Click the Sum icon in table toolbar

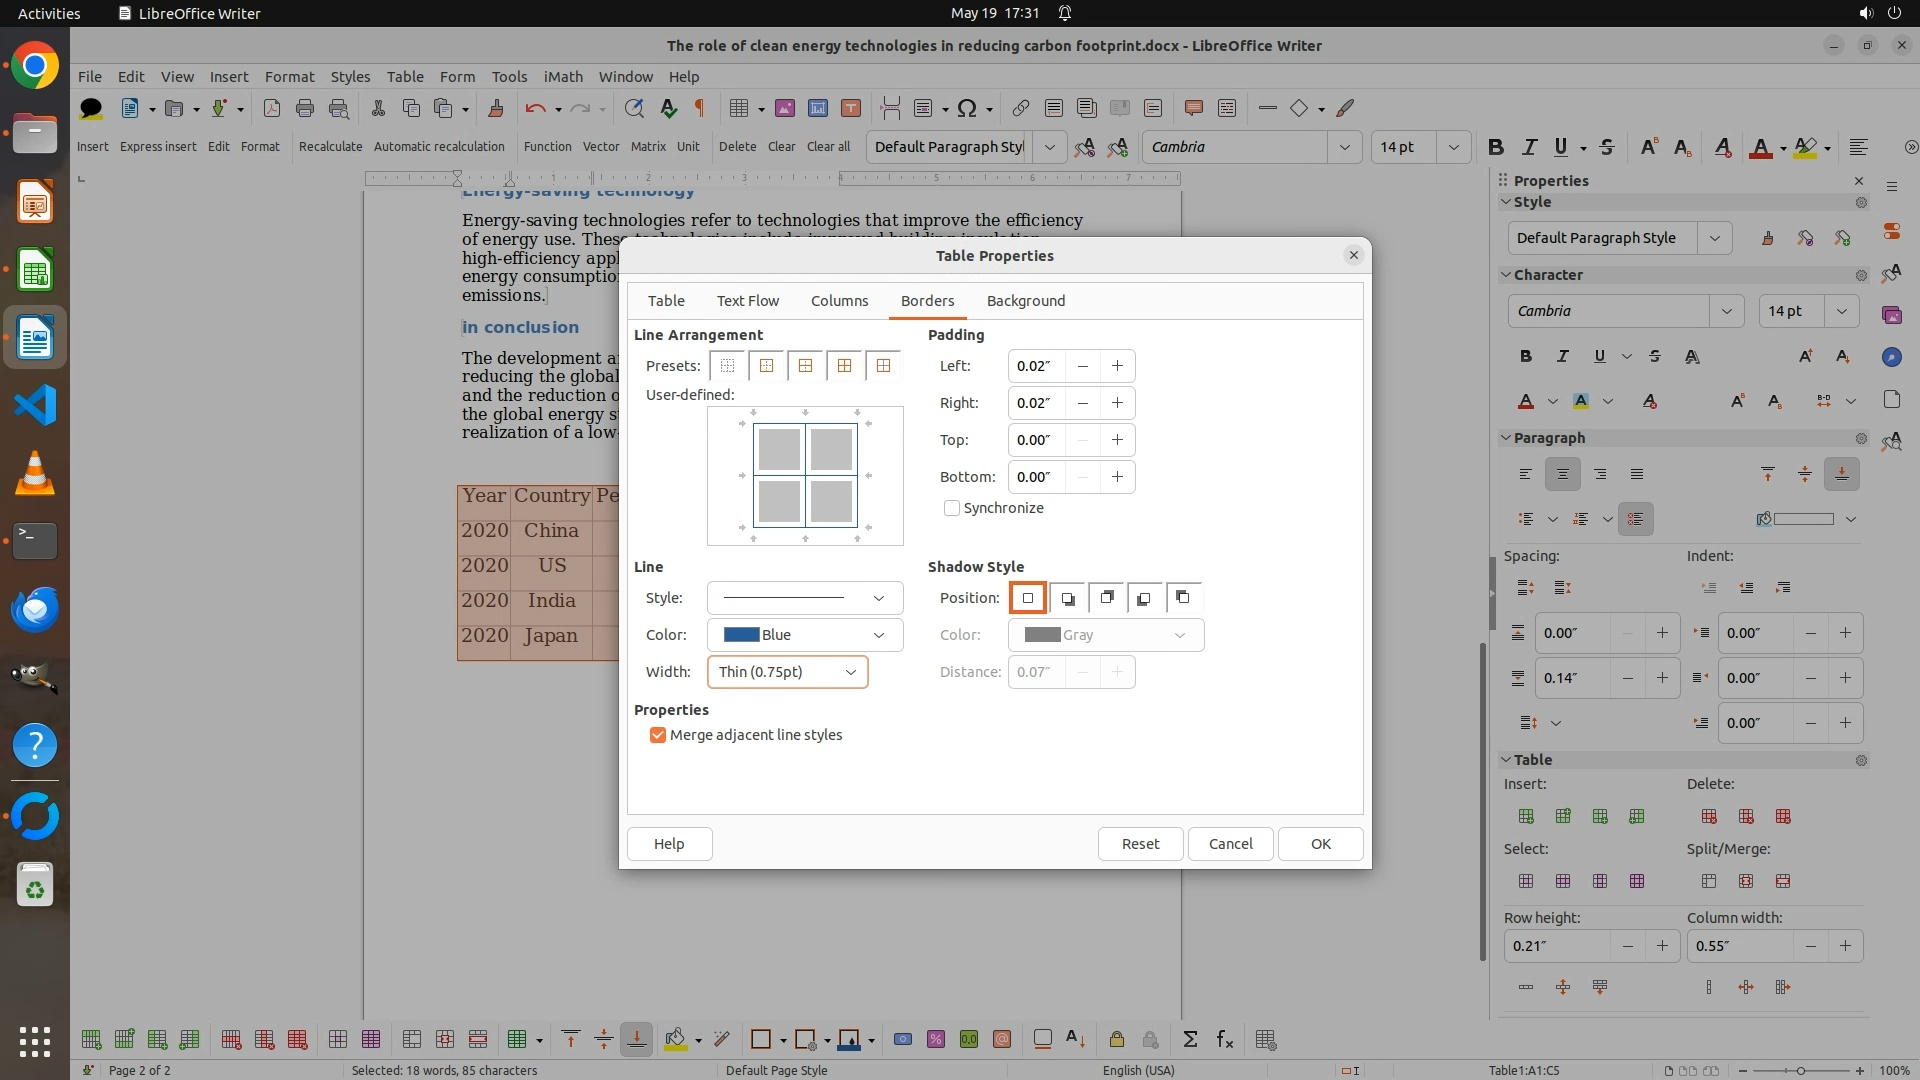(x=1190, y=1040)
